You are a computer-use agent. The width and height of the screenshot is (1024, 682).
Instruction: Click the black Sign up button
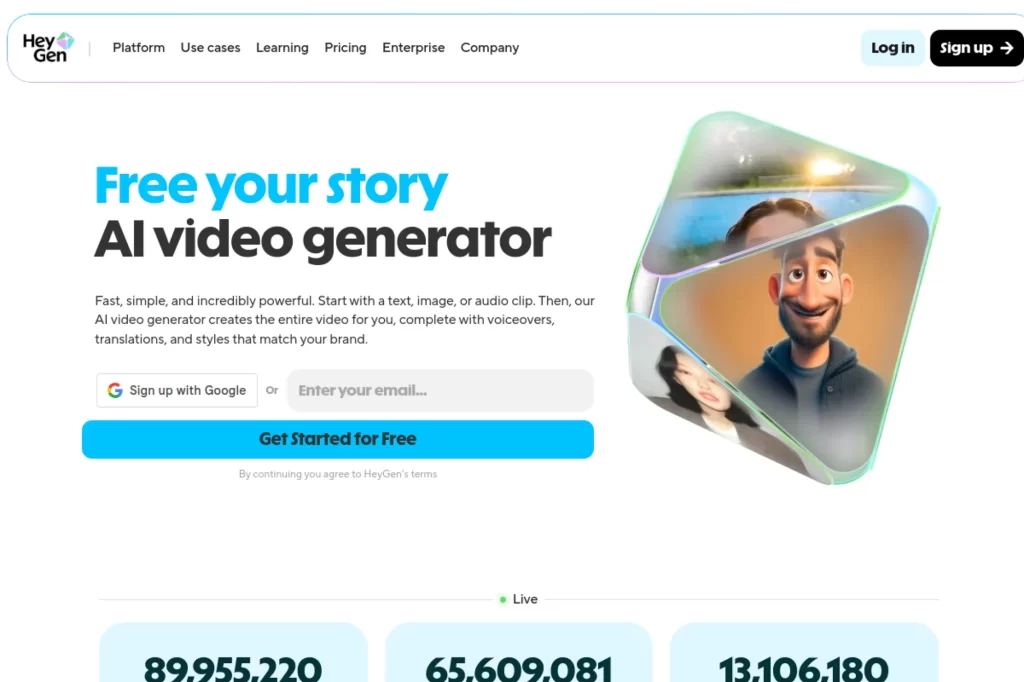click(x=977, y=48)
